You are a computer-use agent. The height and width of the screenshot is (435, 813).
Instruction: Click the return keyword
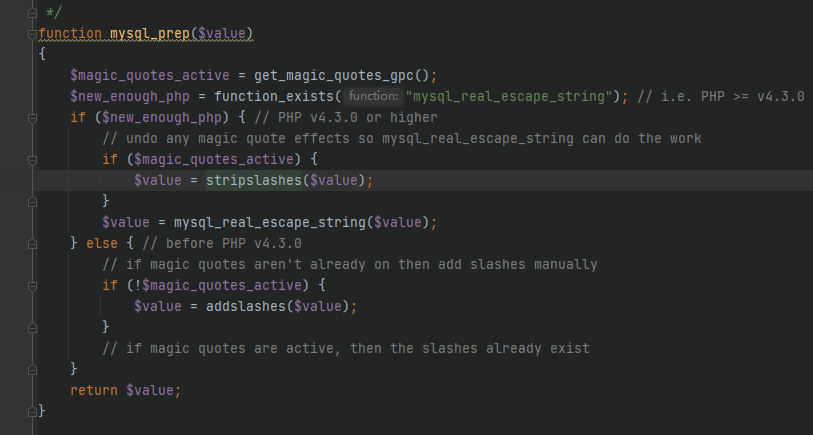point(94,390)
